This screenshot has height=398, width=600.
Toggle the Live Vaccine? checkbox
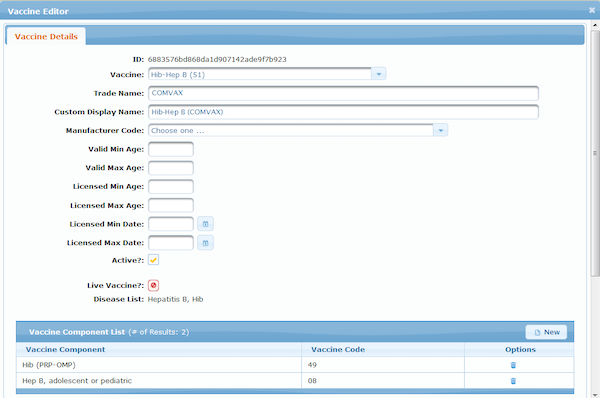[153, 285]
